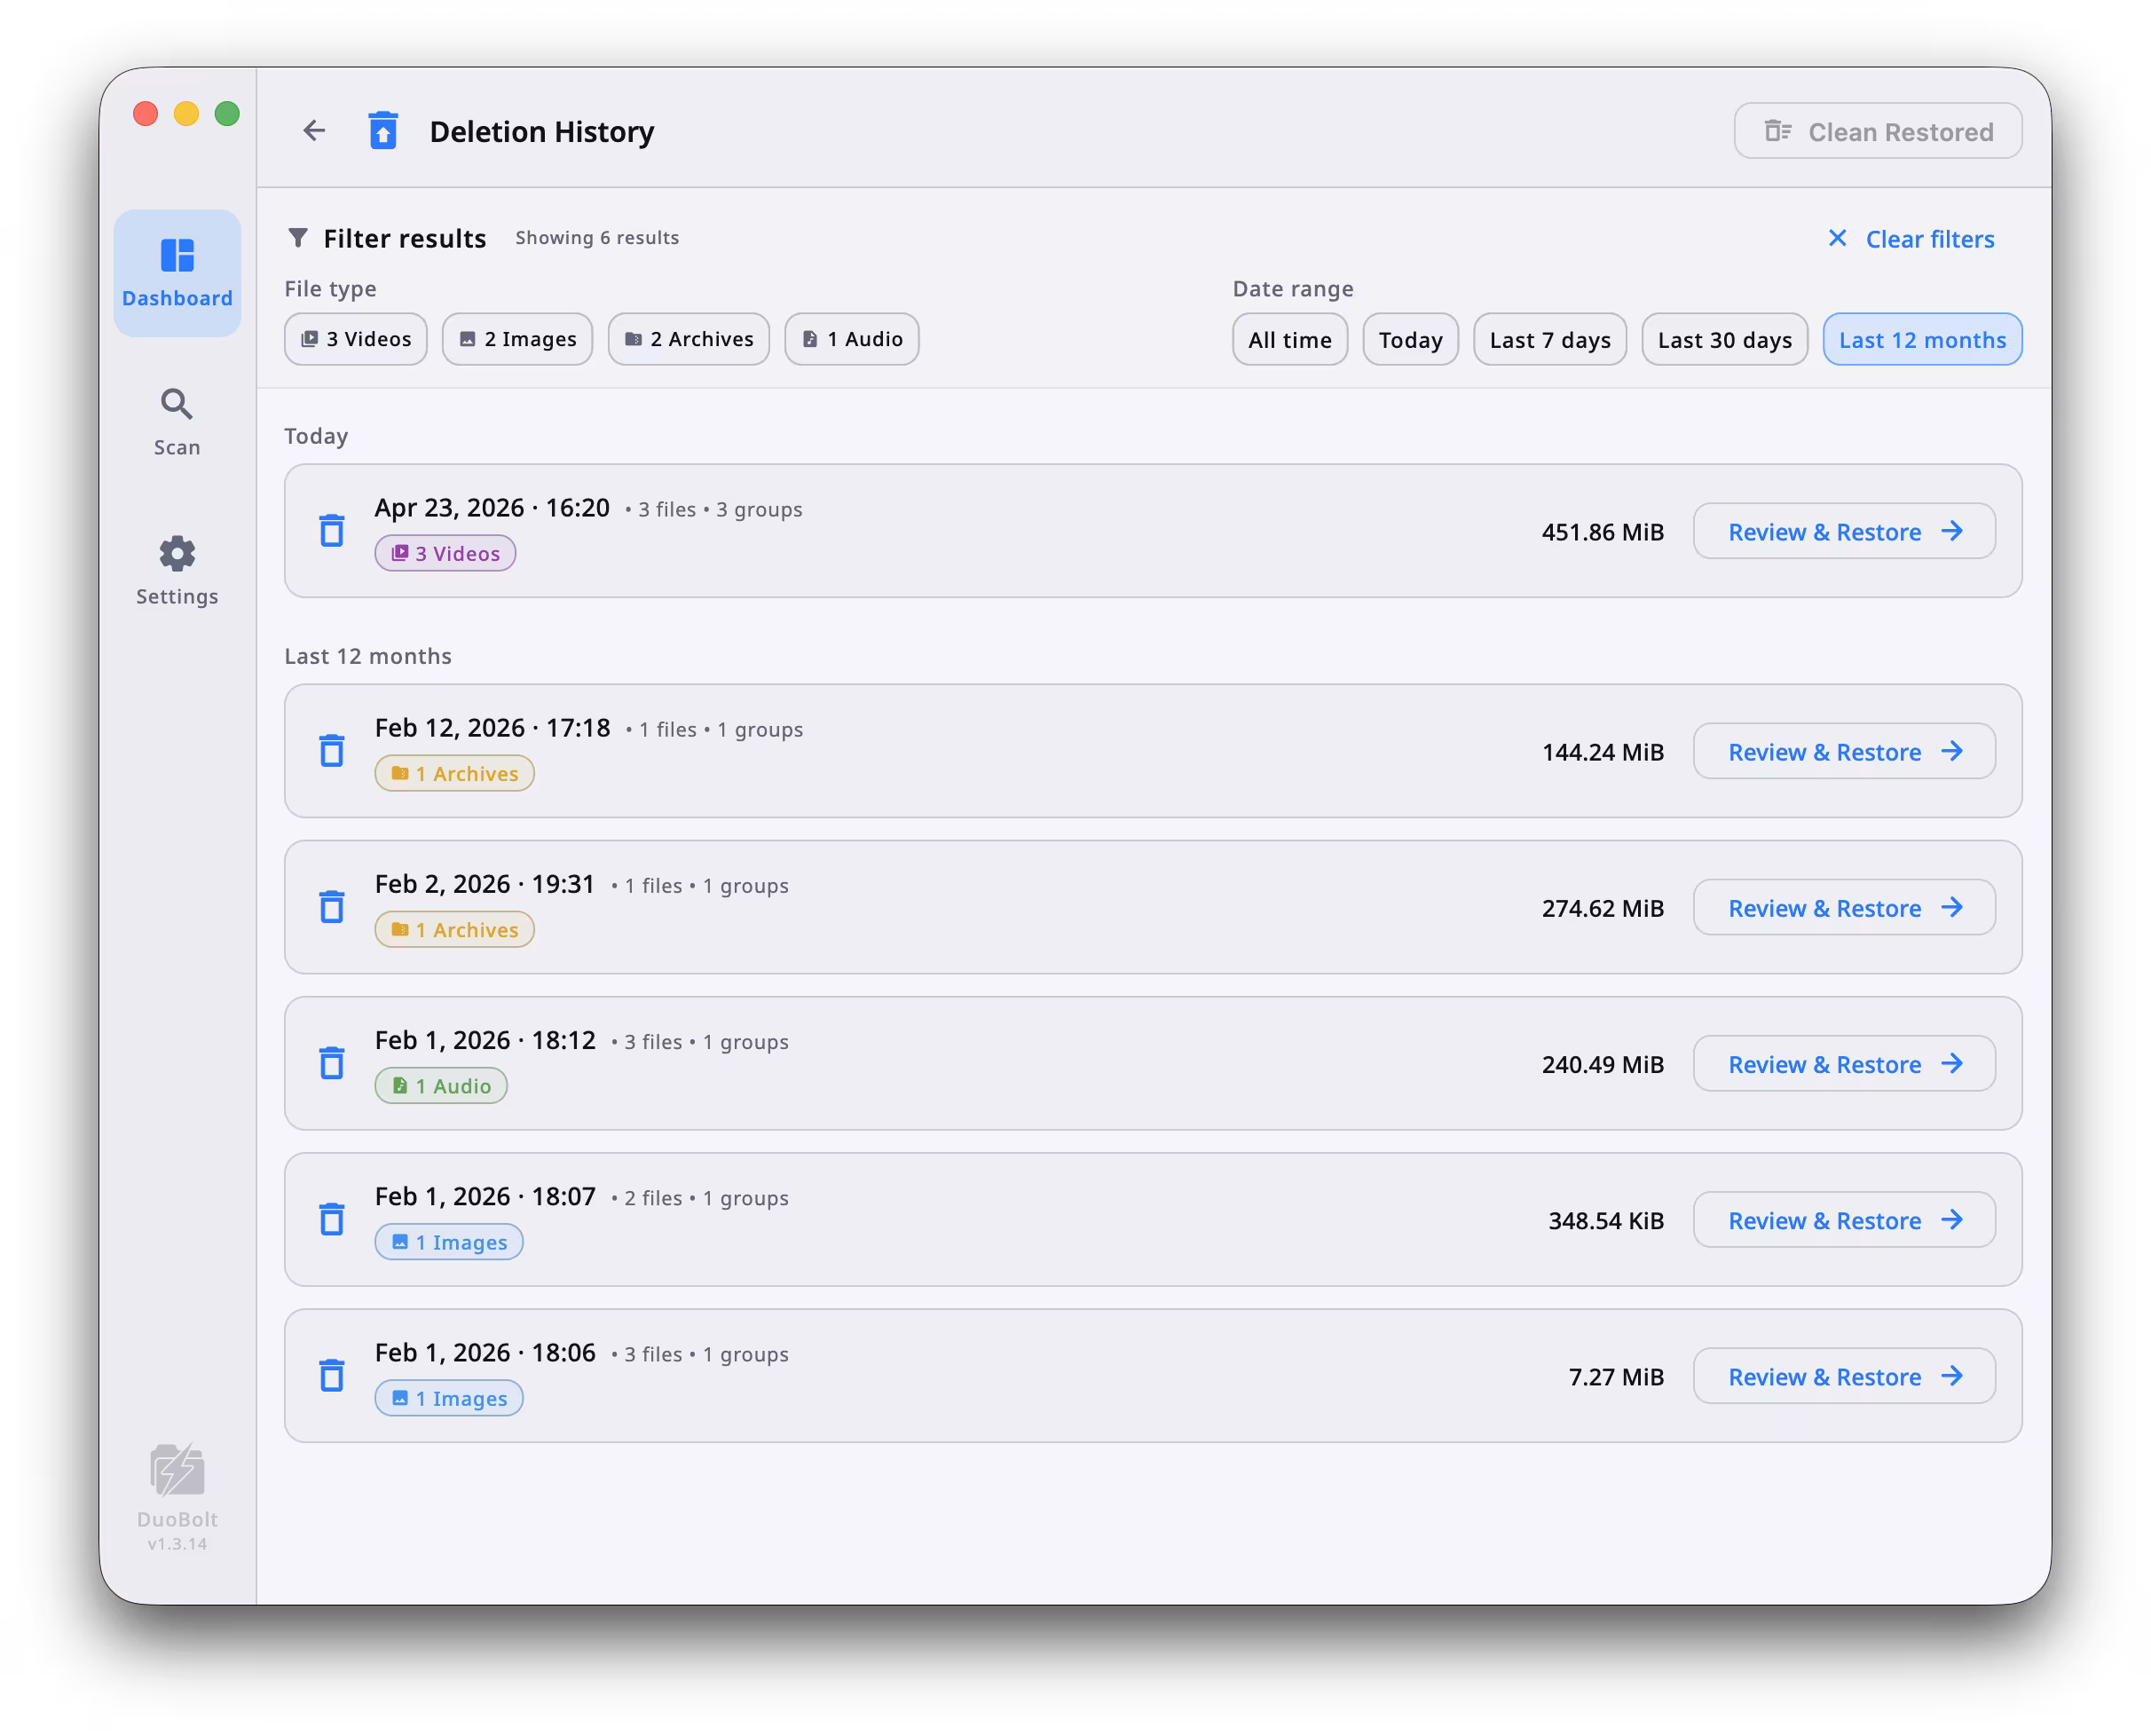Viewport: 2151px width, 1736px height.
Task: Clear filters using the link
Action: pyautogui.click(x=1910, y=239)
